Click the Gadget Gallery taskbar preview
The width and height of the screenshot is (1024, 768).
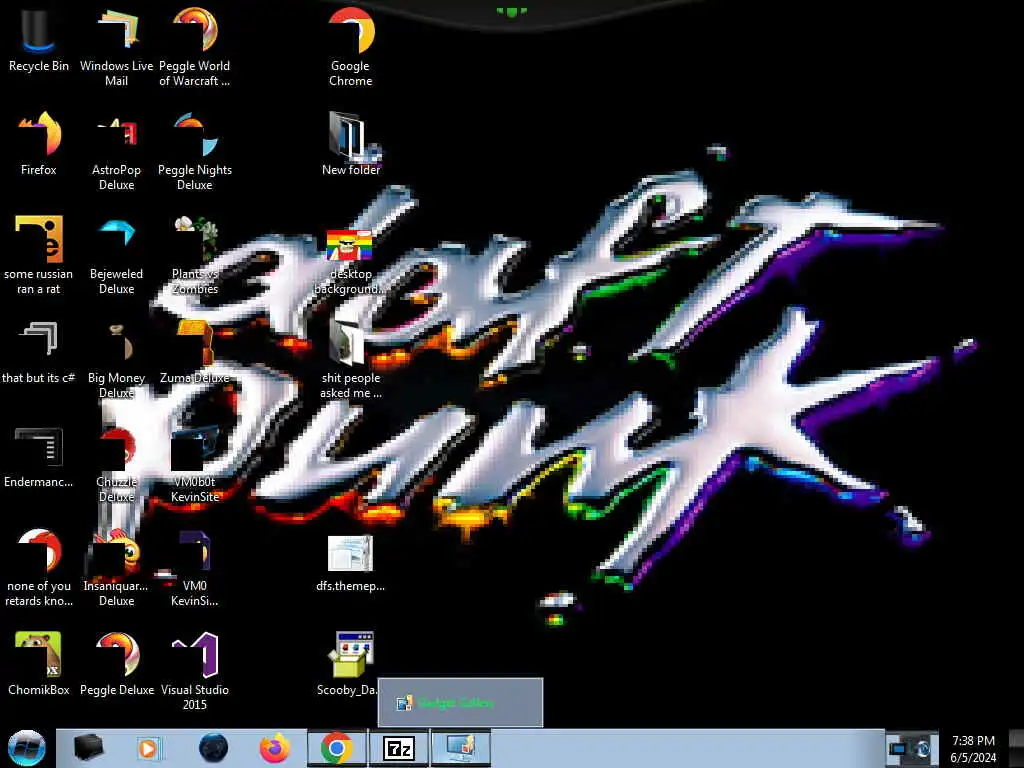pos(460,703)
